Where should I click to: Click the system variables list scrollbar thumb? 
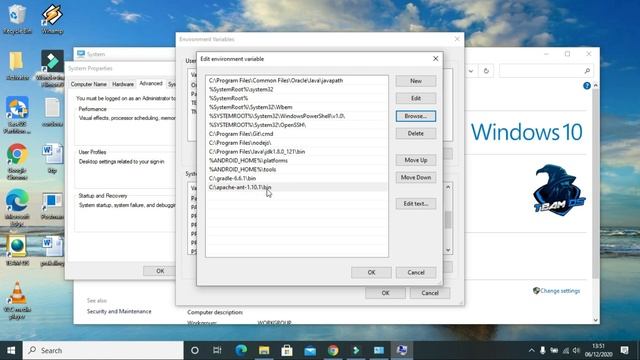pos(448,220)
